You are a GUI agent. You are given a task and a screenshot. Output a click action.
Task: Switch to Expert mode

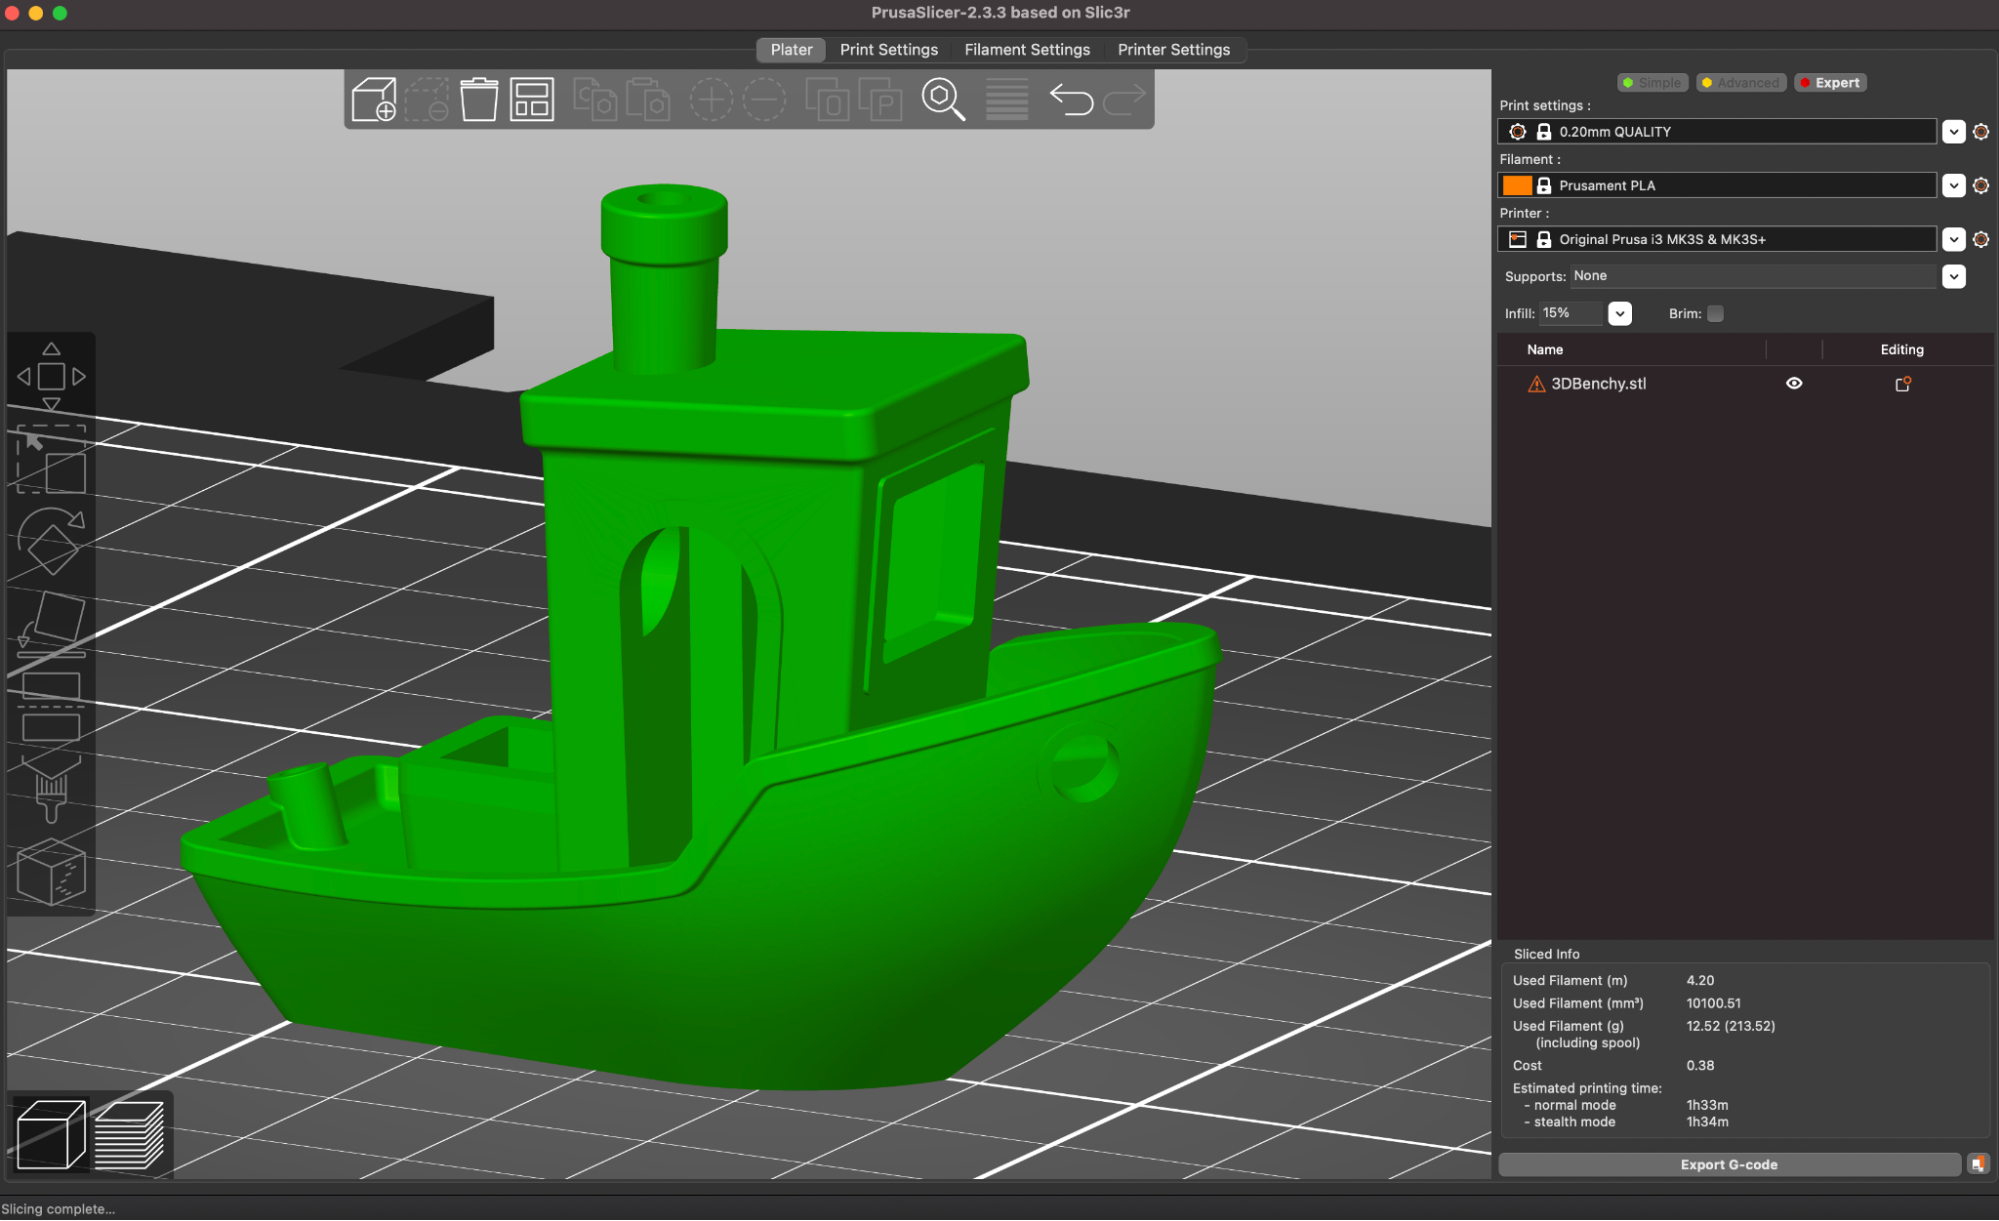1830,83
